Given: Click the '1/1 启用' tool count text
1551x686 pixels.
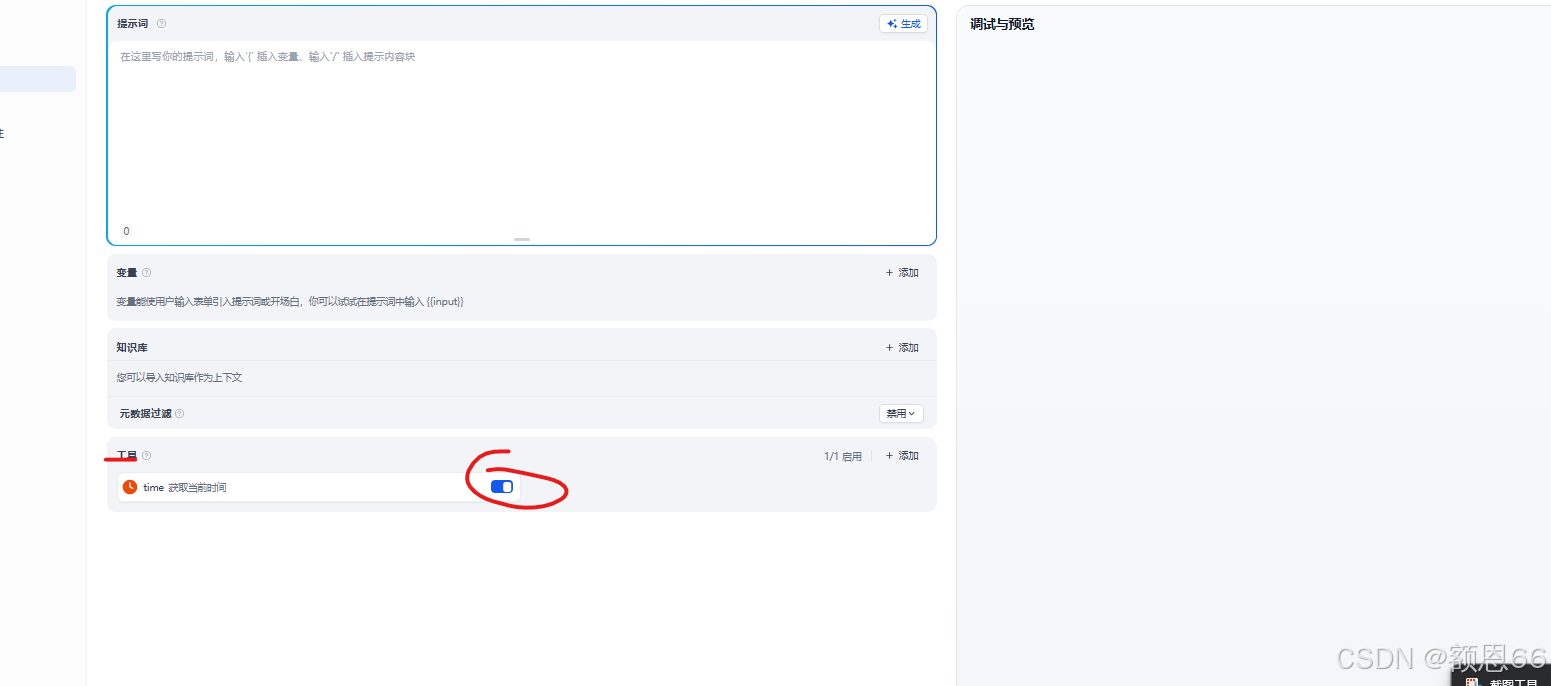Looking at the screenshot, I should coord(843,456).
